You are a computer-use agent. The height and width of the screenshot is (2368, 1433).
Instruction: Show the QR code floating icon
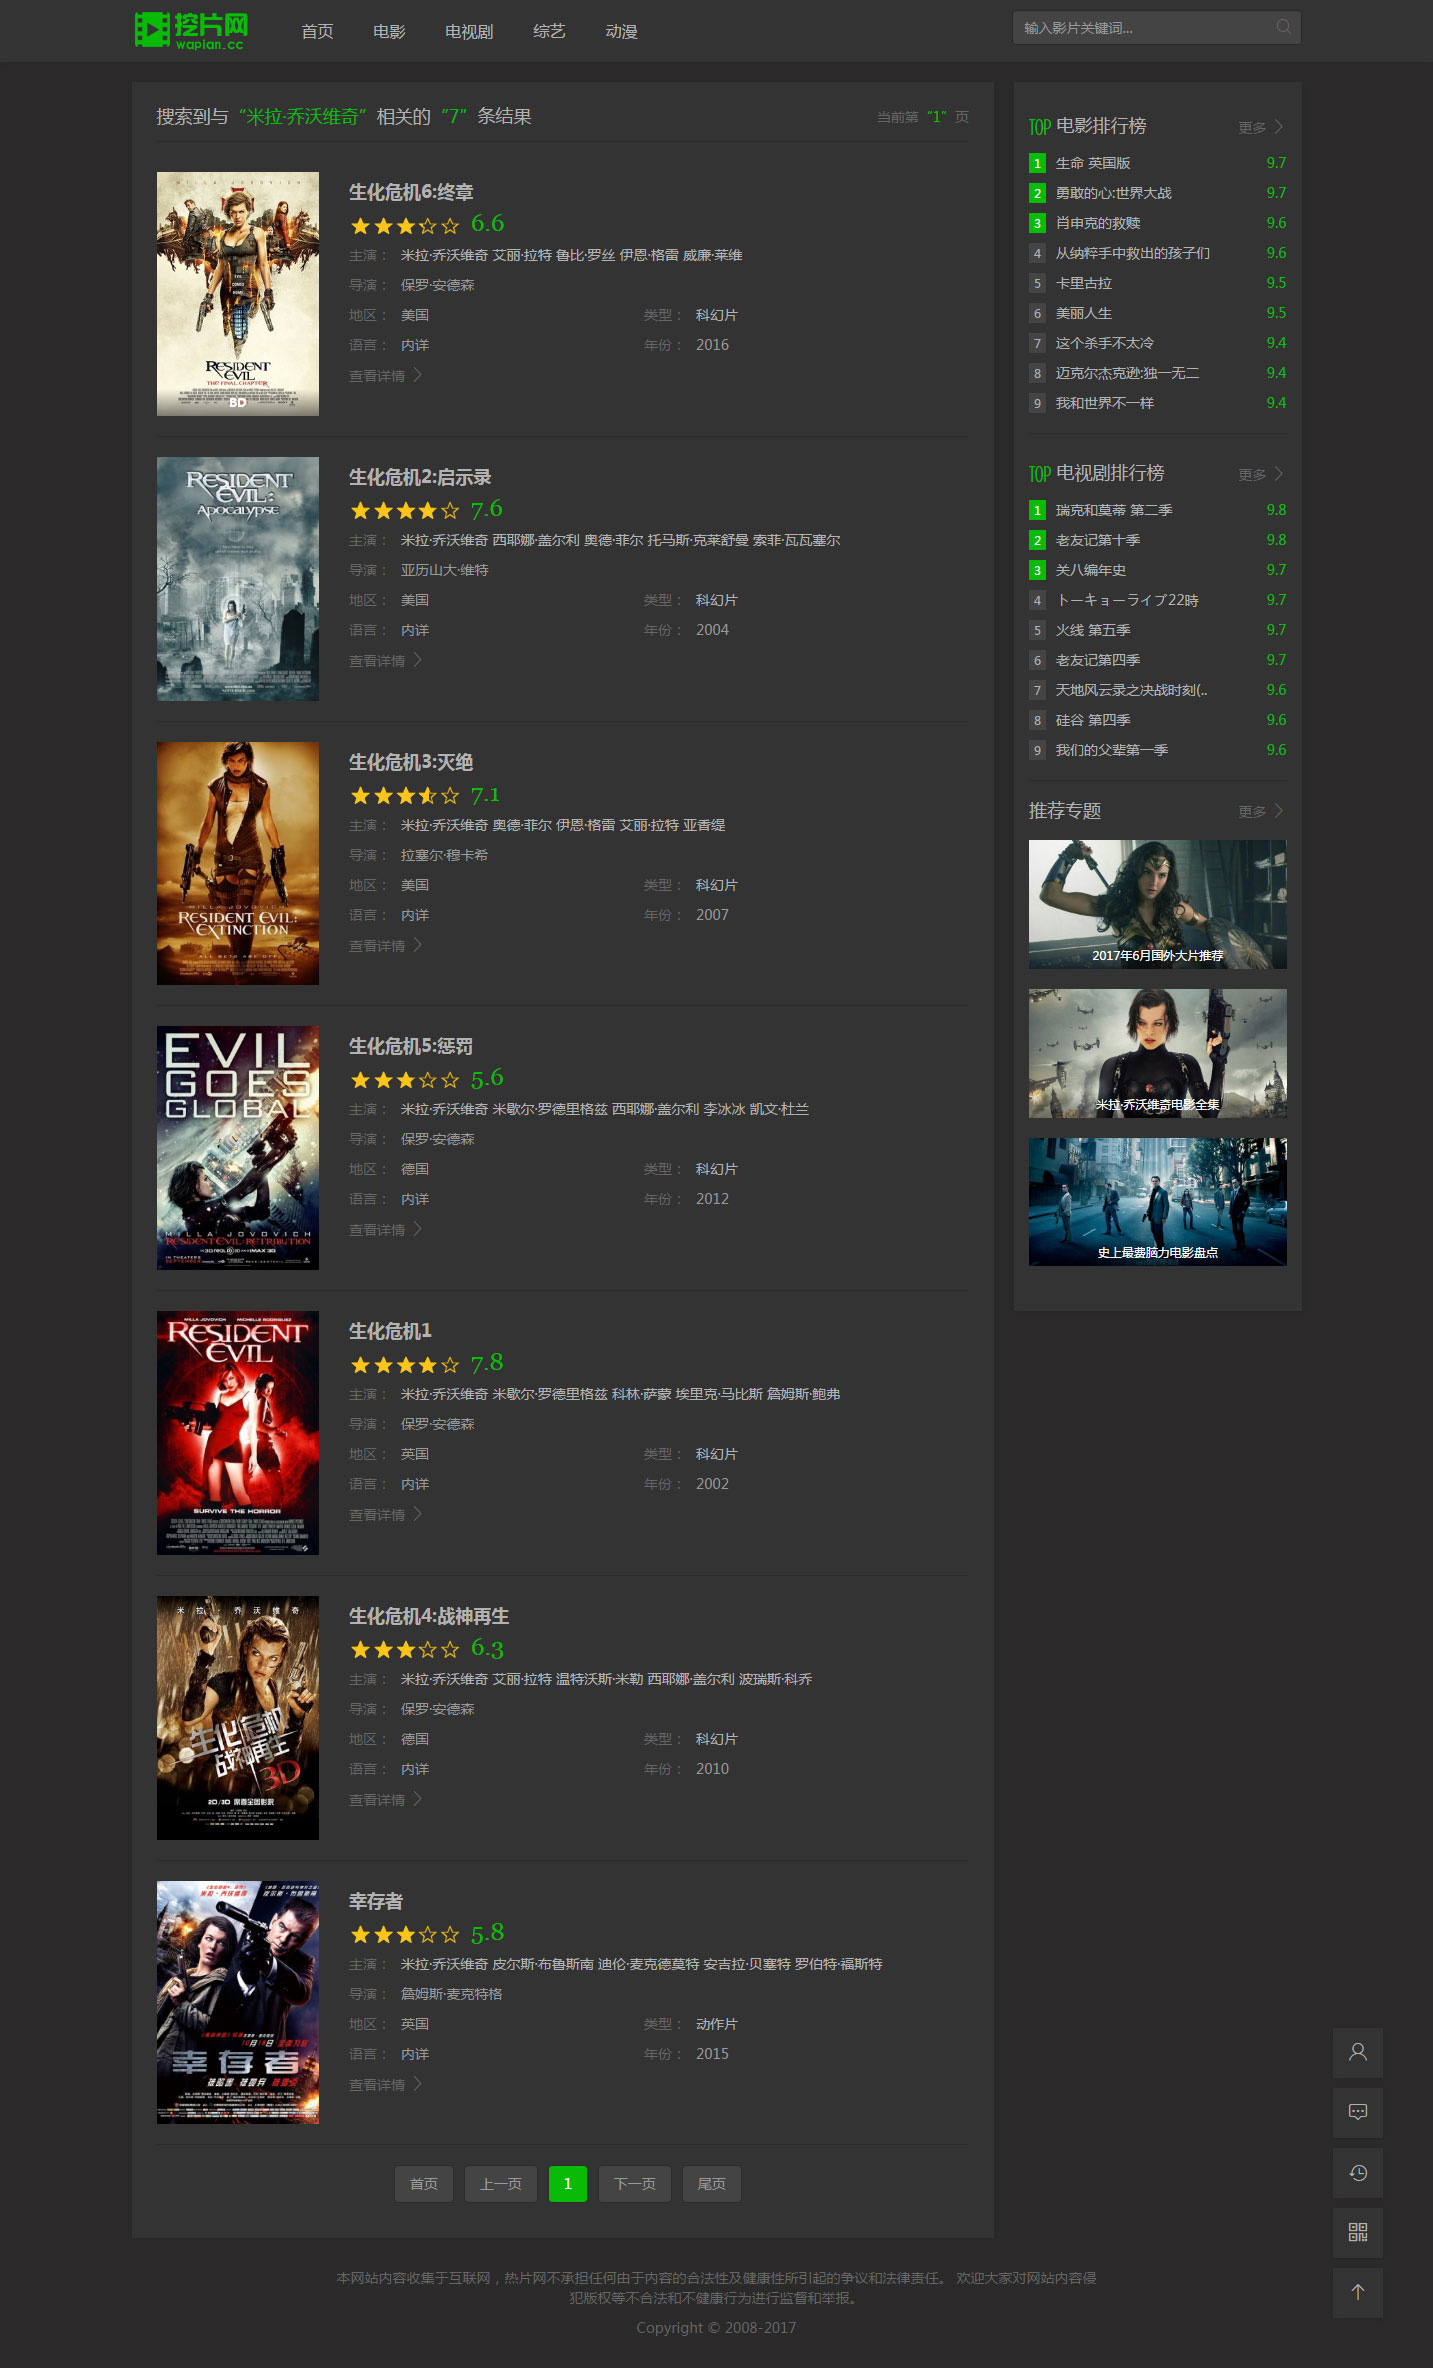pyautogui.click(x=1358, y=2233)
